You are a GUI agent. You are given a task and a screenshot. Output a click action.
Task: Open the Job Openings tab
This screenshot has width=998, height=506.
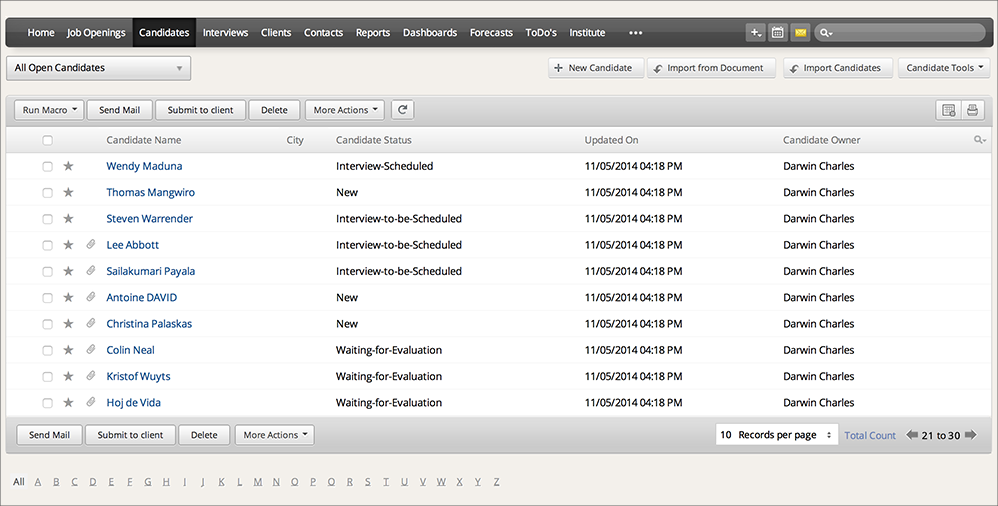point(96,33)
